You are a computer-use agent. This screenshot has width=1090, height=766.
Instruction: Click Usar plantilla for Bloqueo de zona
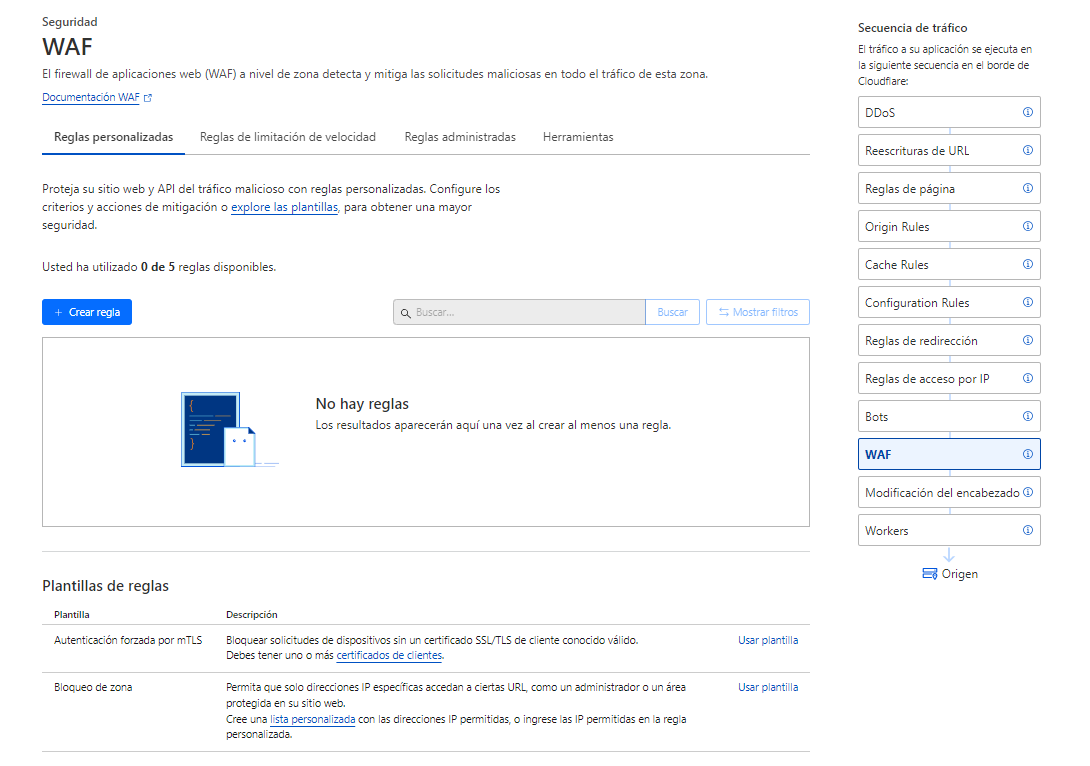(768, 687)
